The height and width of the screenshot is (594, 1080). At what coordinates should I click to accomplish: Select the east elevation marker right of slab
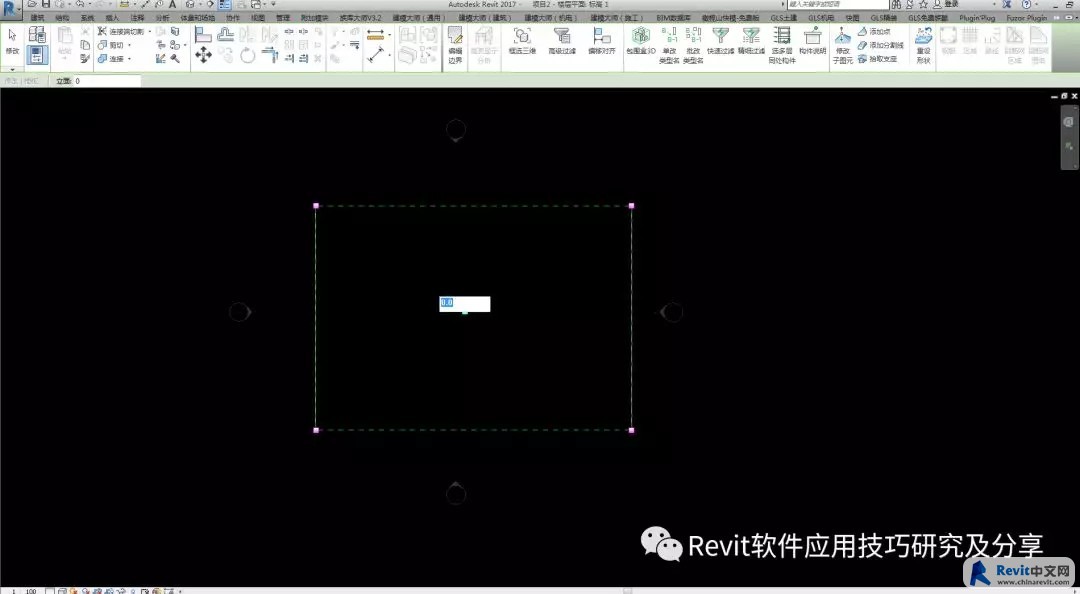[x=670, y=312]
